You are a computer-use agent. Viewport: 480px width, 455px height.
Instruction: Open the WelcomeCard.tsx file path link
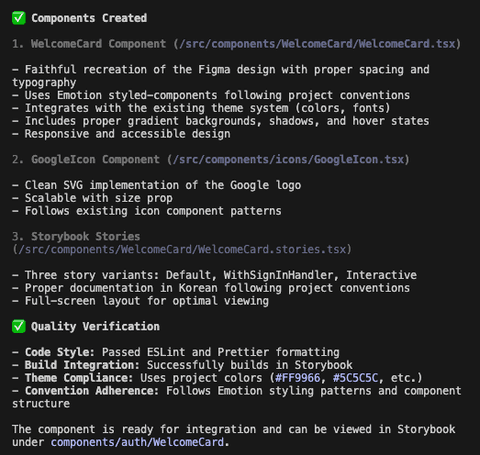tap(317, 44)
